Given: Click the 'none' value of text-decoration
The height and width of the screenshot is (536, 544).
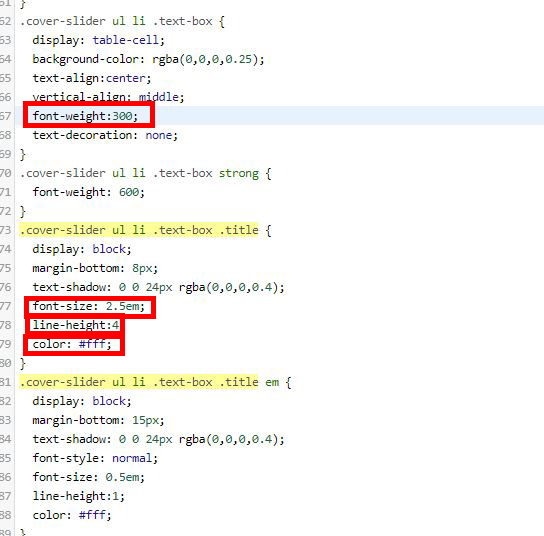Looking at the screenshot, I should click(158, 135).
